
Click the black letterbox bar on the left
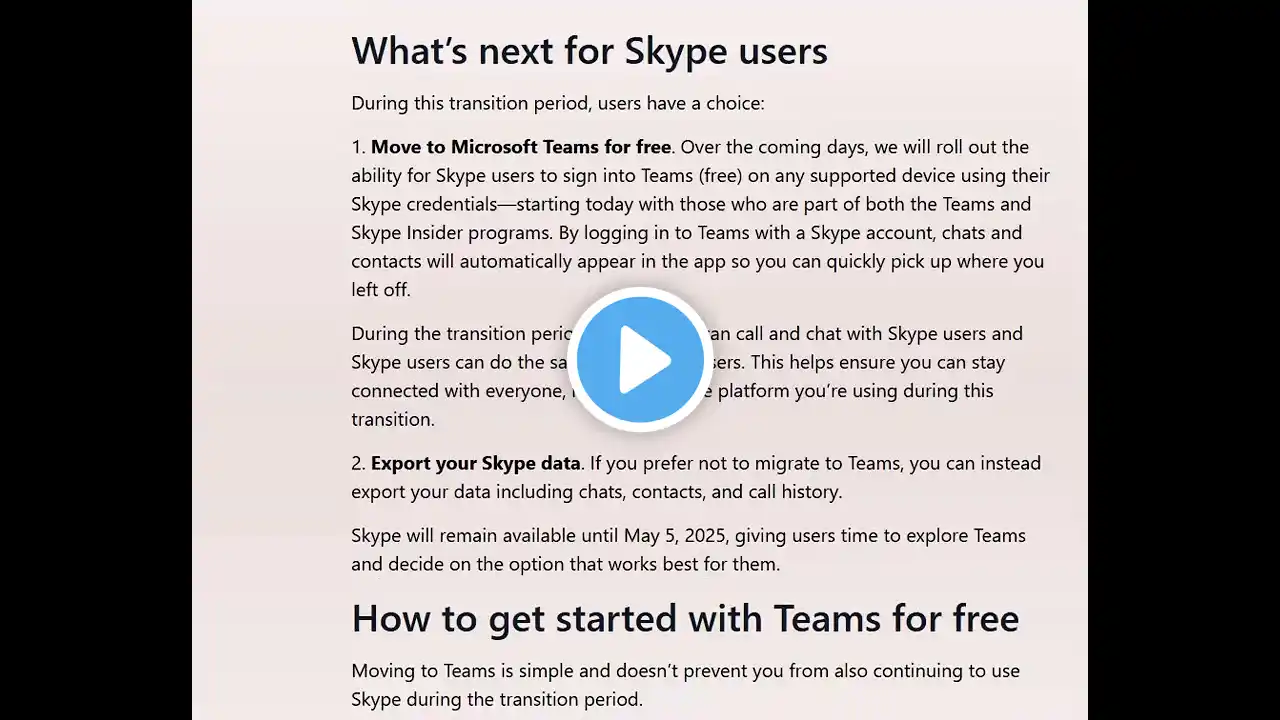(x=96, y=360)
